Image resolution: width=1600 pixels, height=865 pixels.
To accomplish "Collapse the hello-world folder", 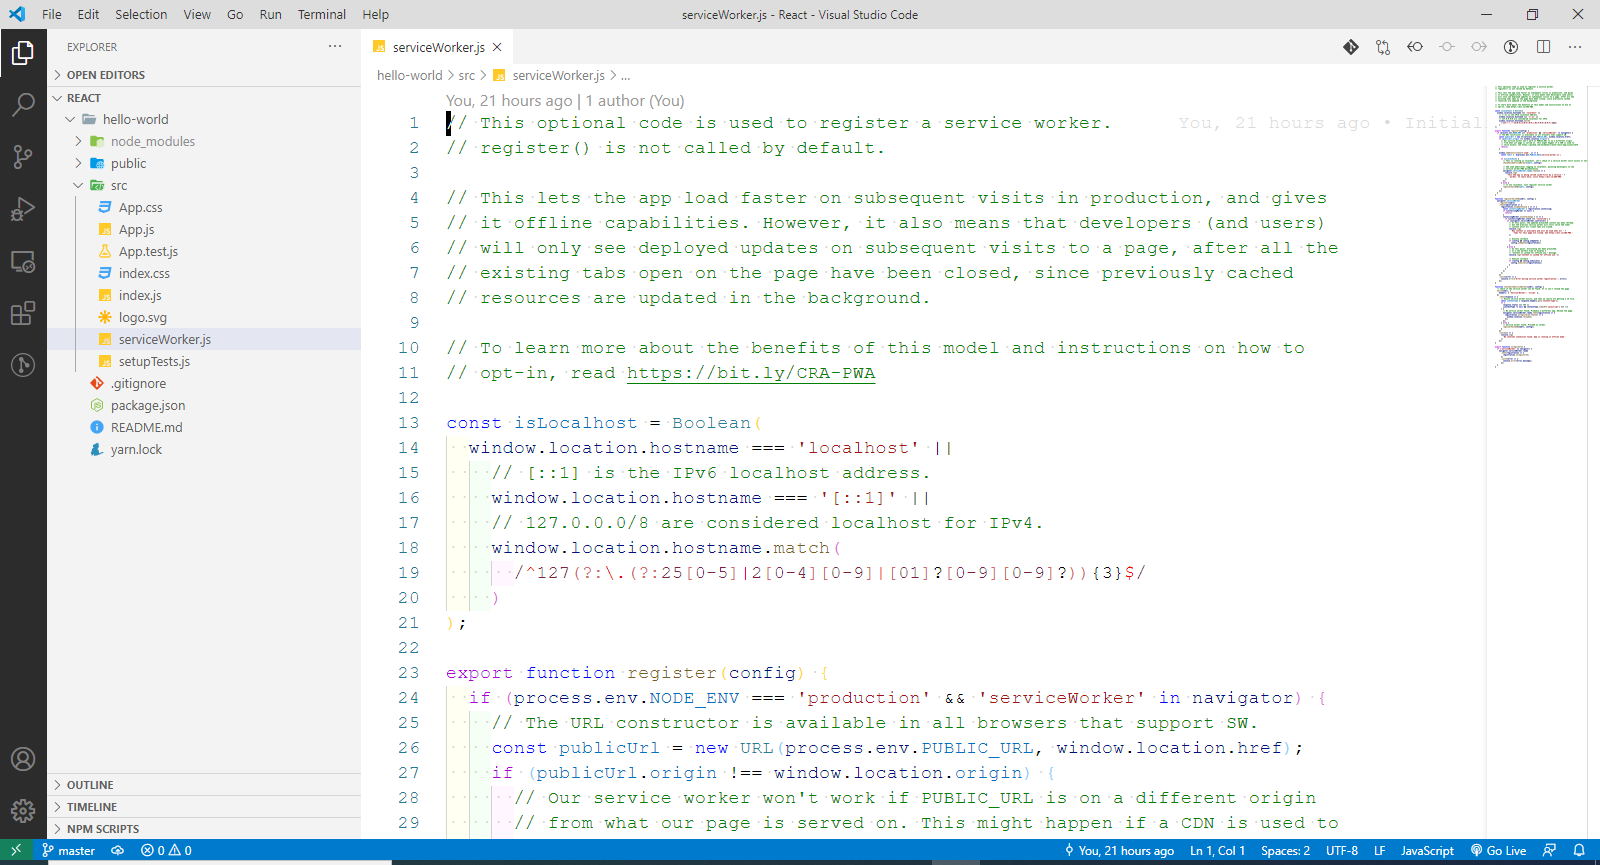I will tap(204, 119).
